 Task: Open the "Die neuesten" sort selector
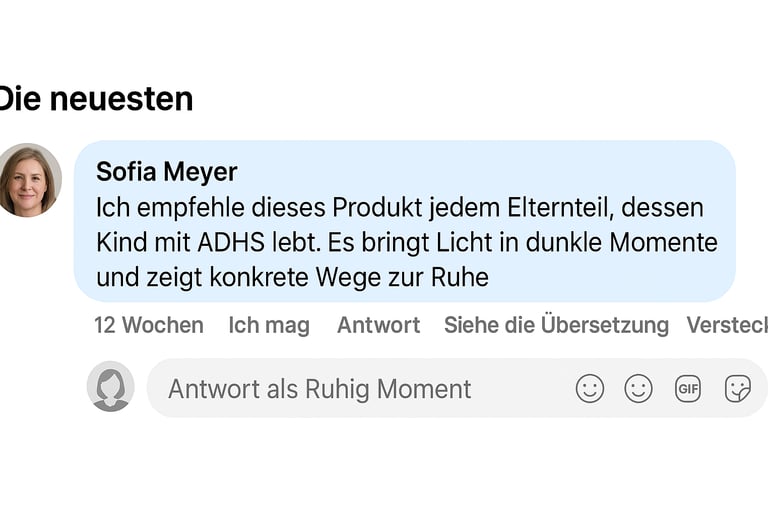pos(95,99)
